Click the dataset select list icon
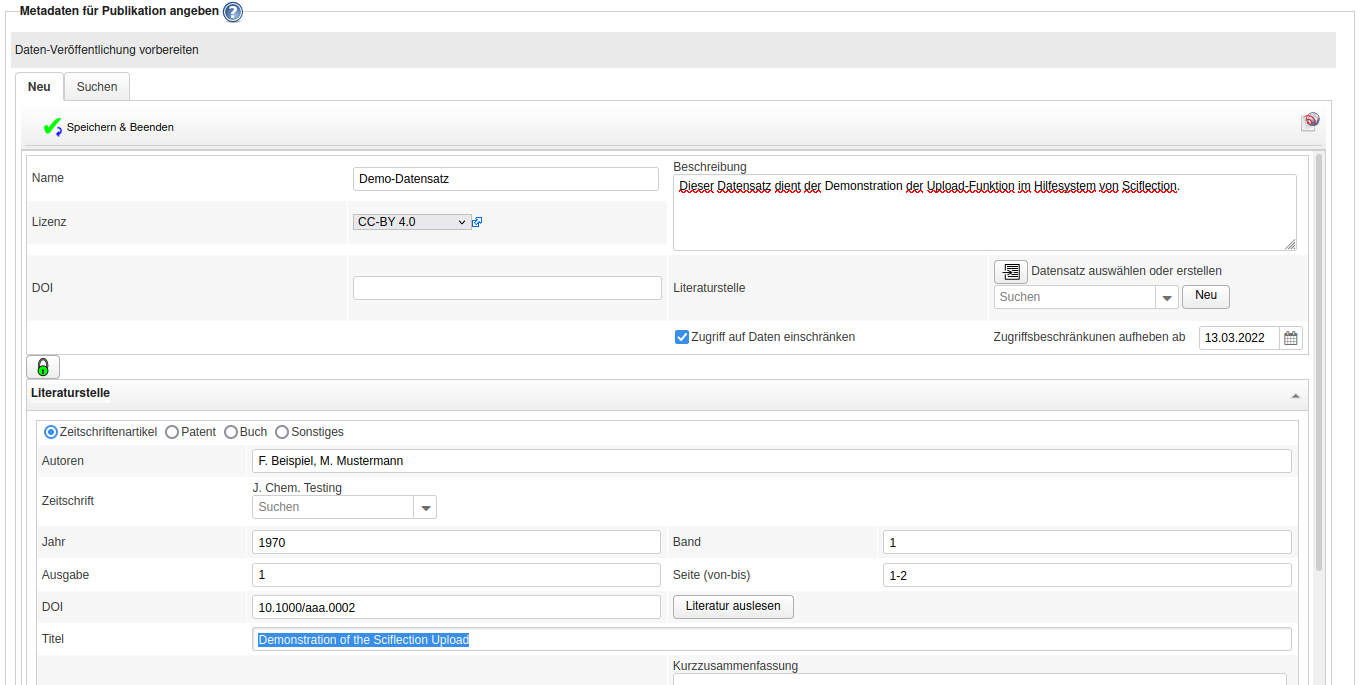This screenshot has width=1360, height=685. 1010,271
